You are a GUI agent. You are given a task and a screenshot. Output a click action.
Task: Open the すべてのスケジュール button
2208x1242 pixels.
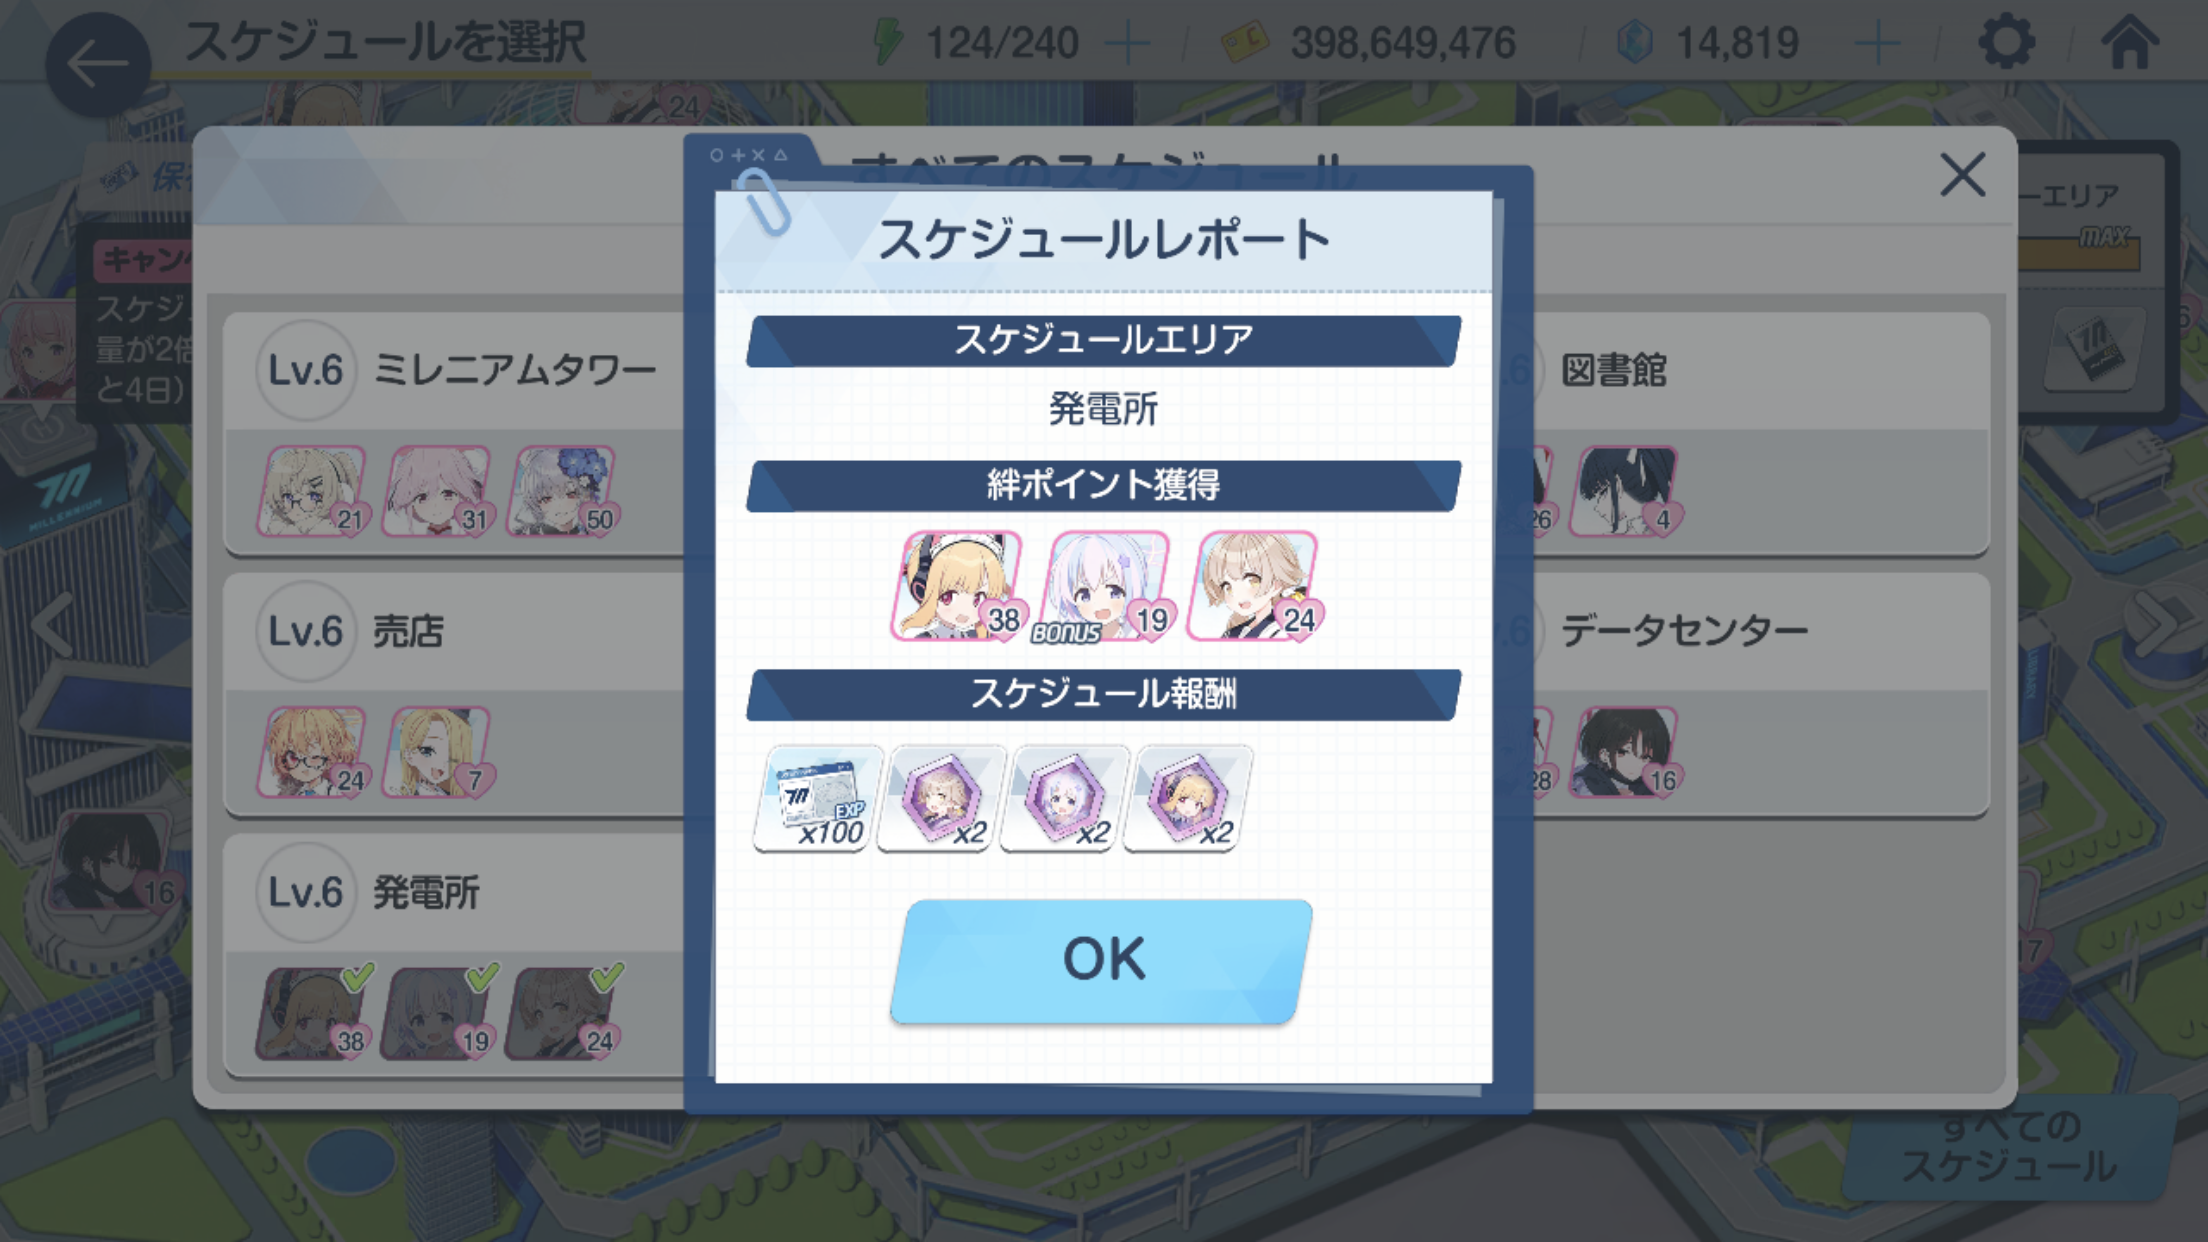[x=2010, y=1147]
